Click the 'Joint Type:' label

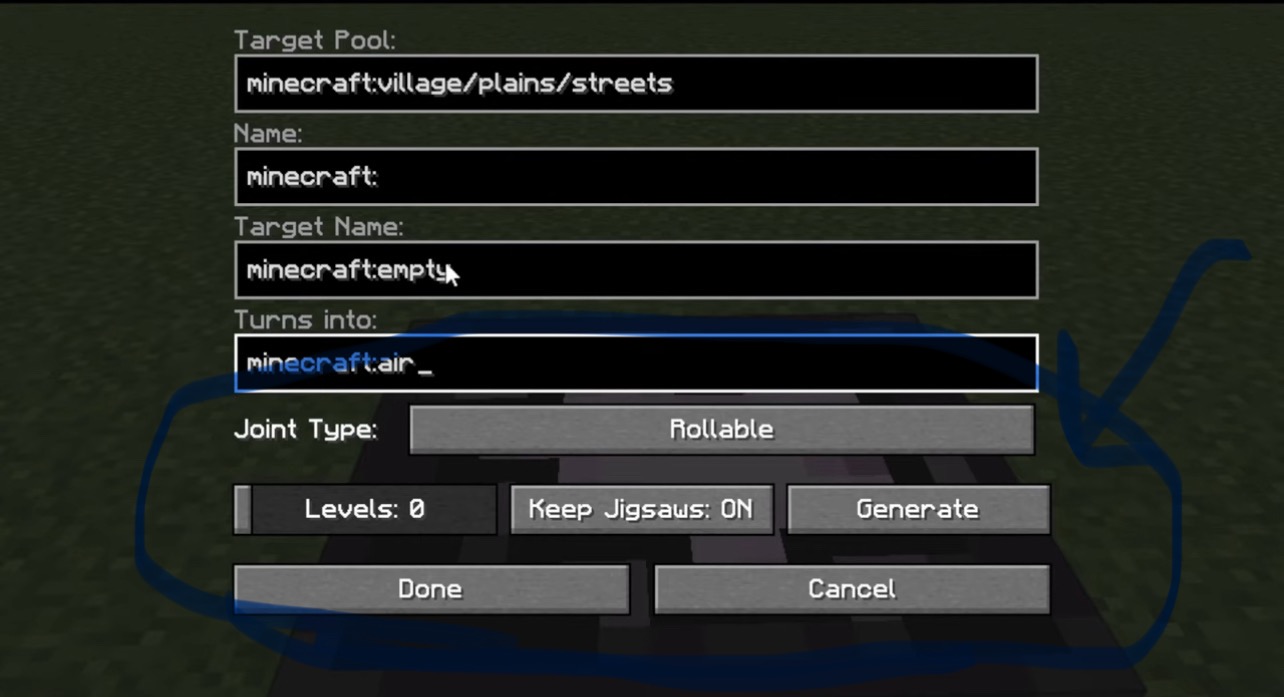coord(305,430)
